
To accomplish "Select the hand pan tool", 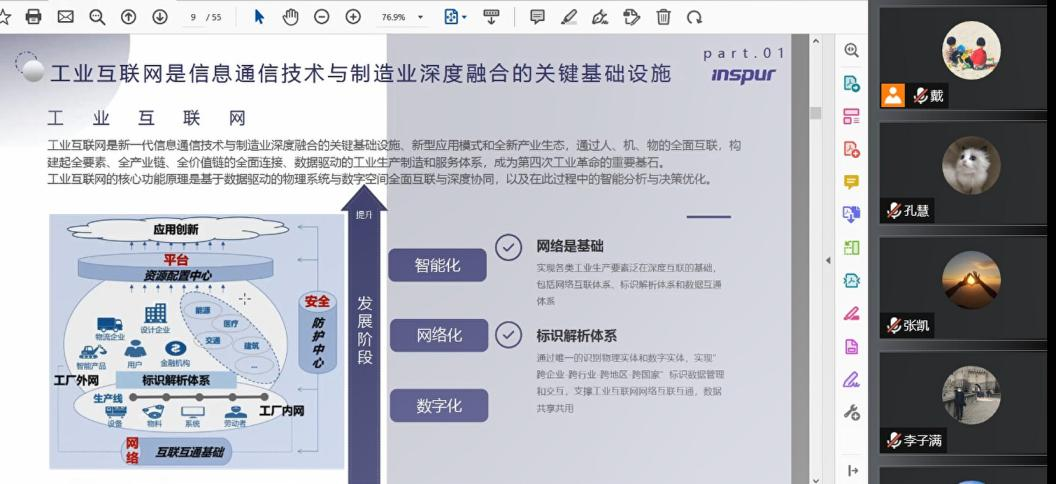I will click(x=290, y=17).
